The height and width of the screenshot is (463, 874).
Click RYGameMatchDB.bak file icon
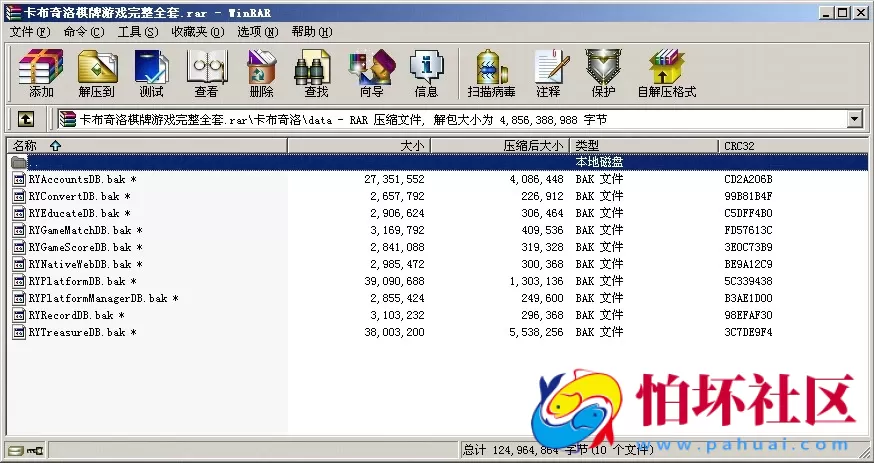tap(19, 230)
